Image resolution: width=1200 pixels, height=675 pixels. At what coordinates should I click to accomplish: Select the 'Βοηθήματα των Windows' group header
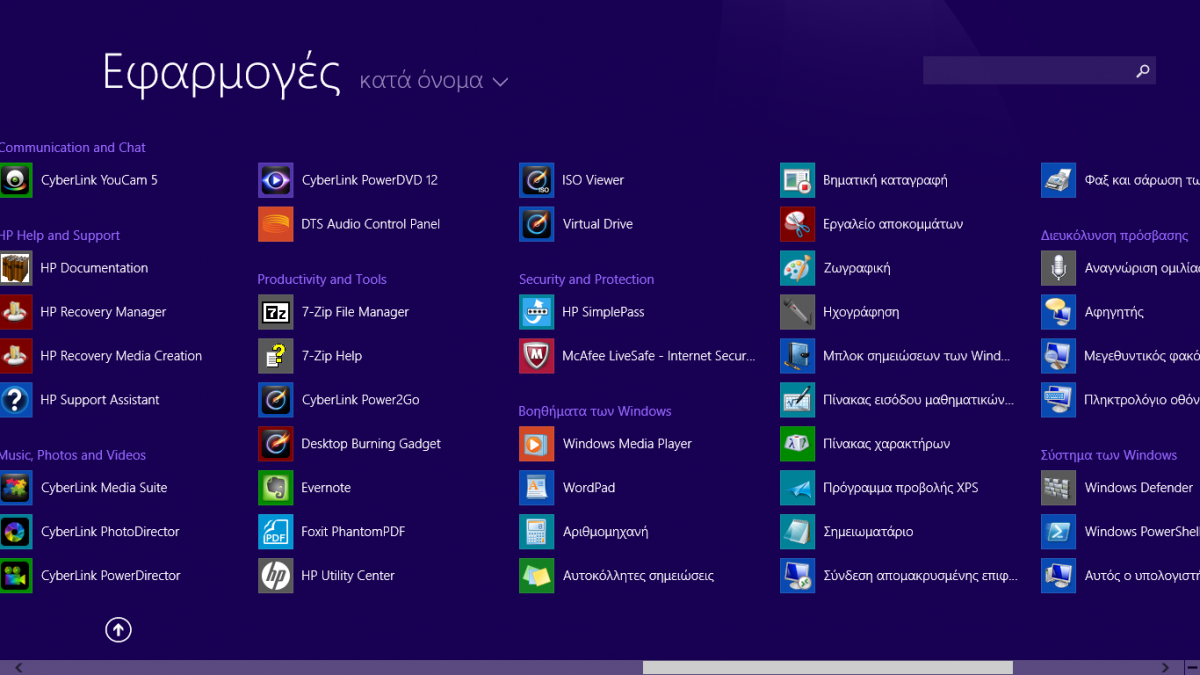[595, 411]
